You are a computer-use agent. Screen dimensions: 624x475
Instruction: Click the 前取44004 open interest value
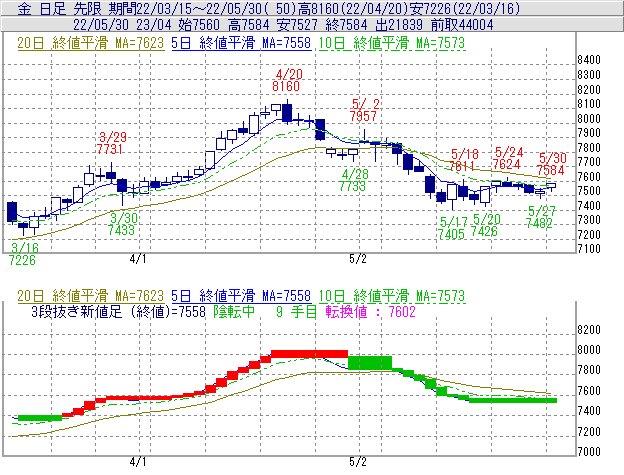462,25
